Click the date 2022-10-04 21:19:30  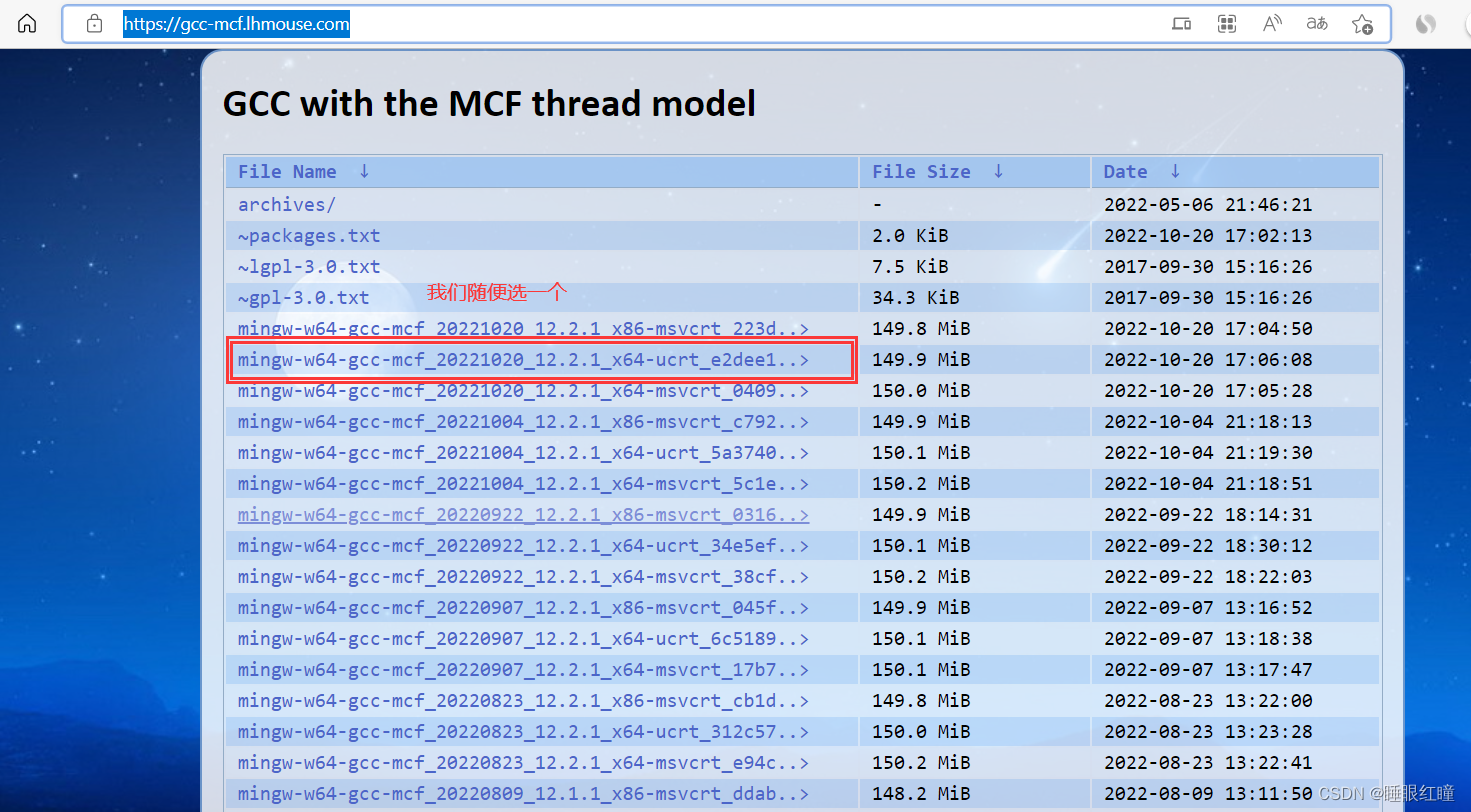[x=1207, y=452]
